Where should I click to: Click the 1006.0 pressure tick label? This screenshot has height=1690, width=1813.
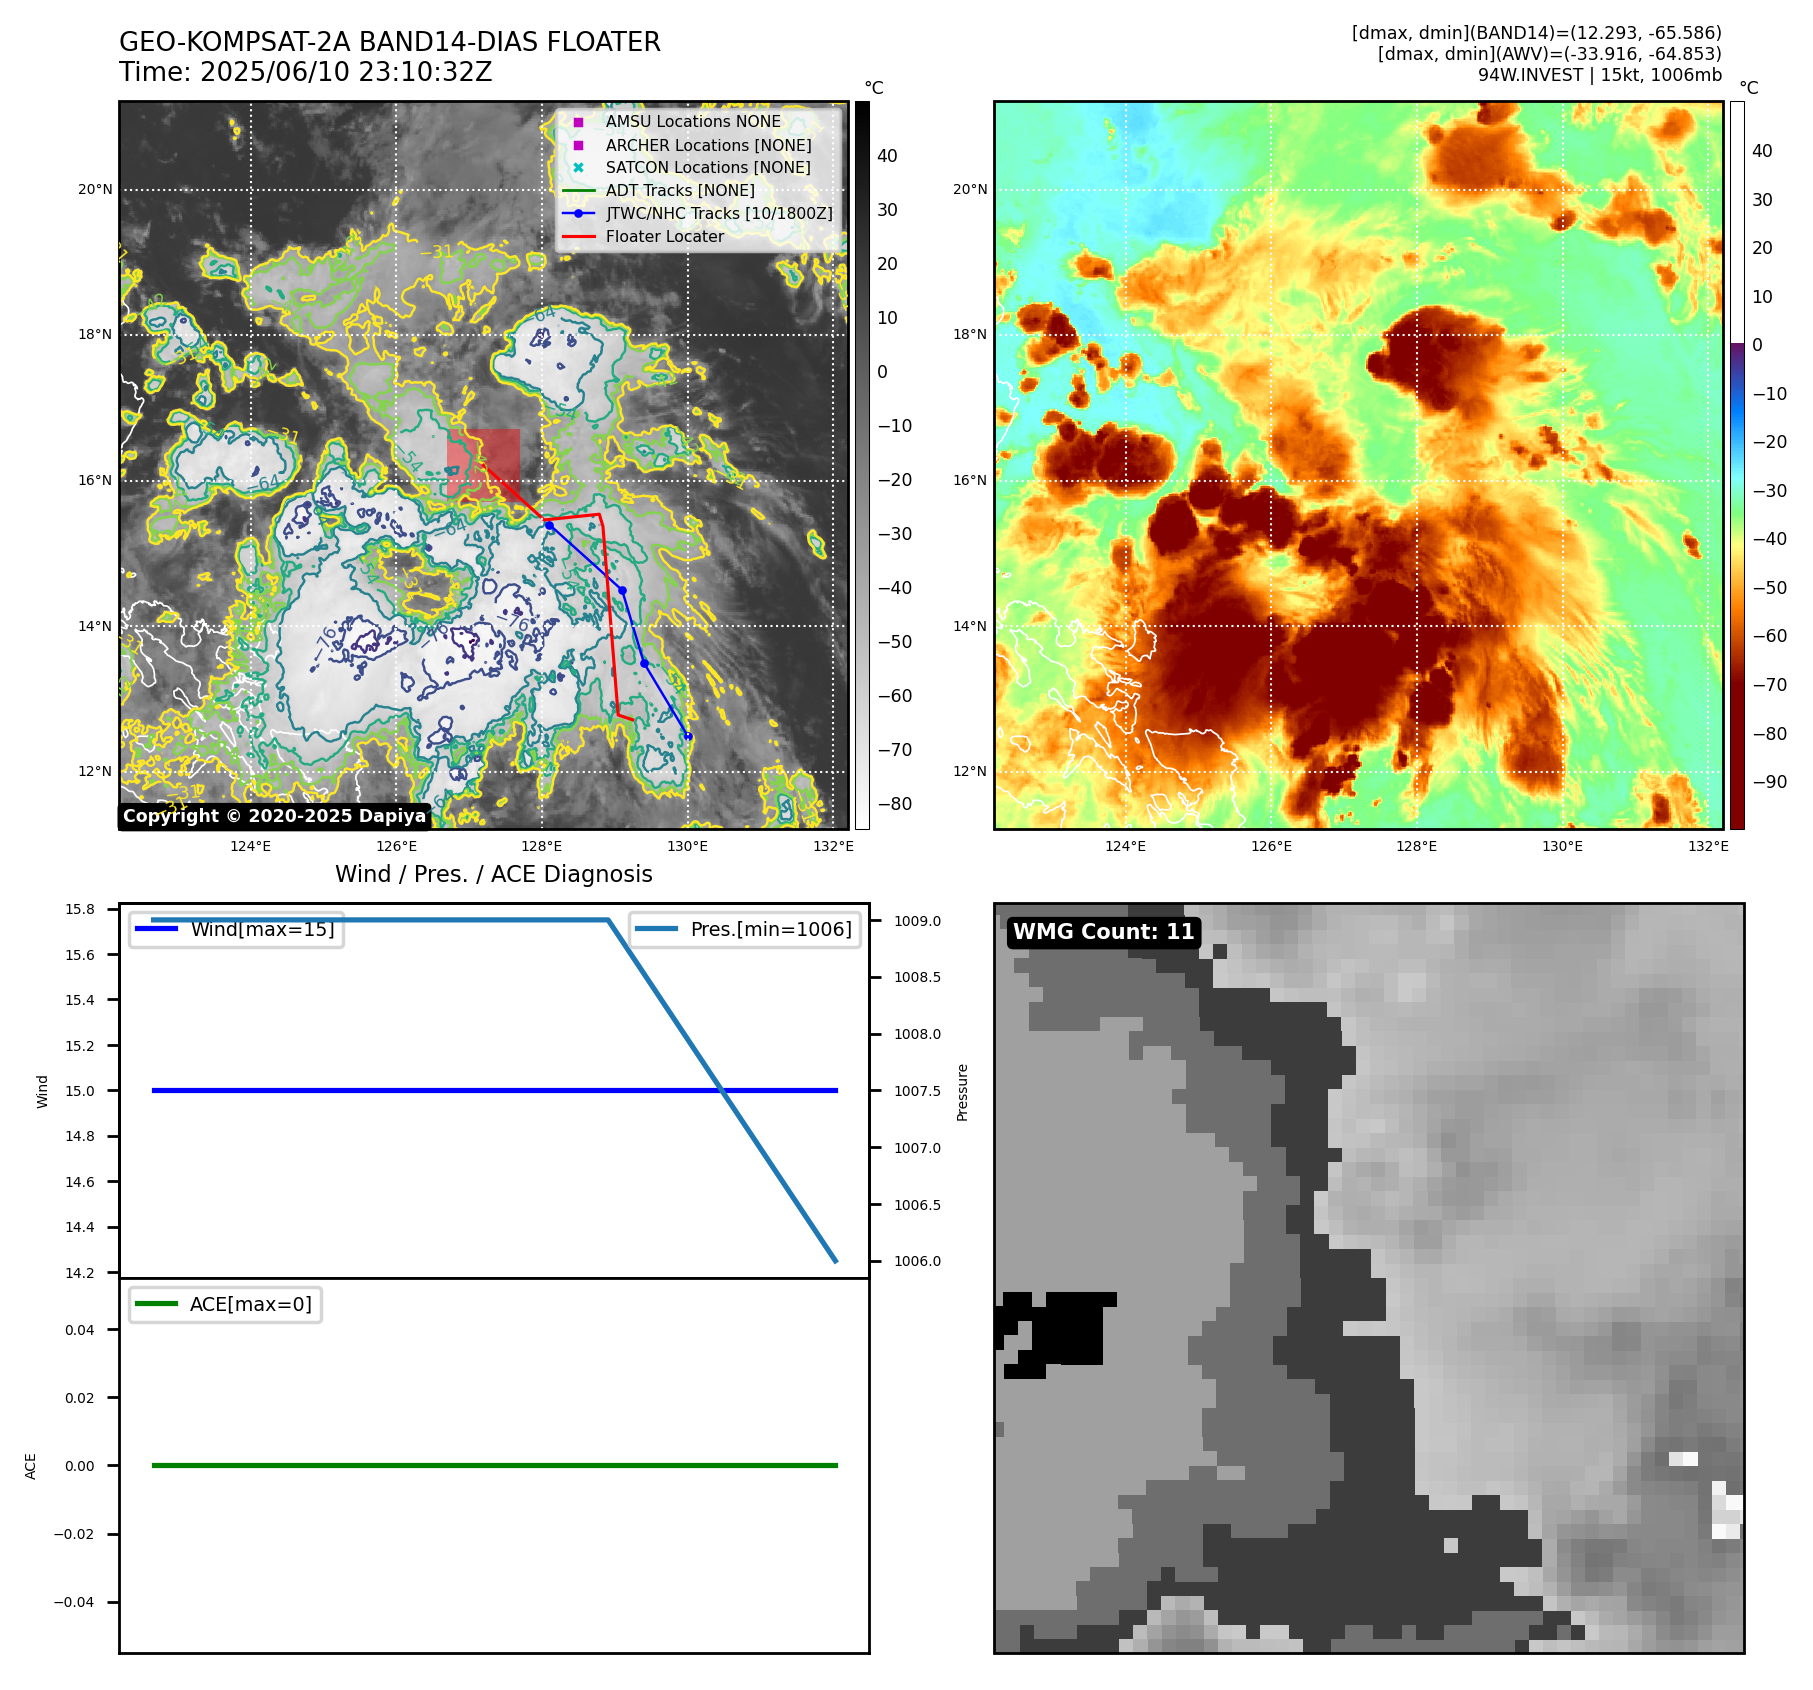point(917,1261)
